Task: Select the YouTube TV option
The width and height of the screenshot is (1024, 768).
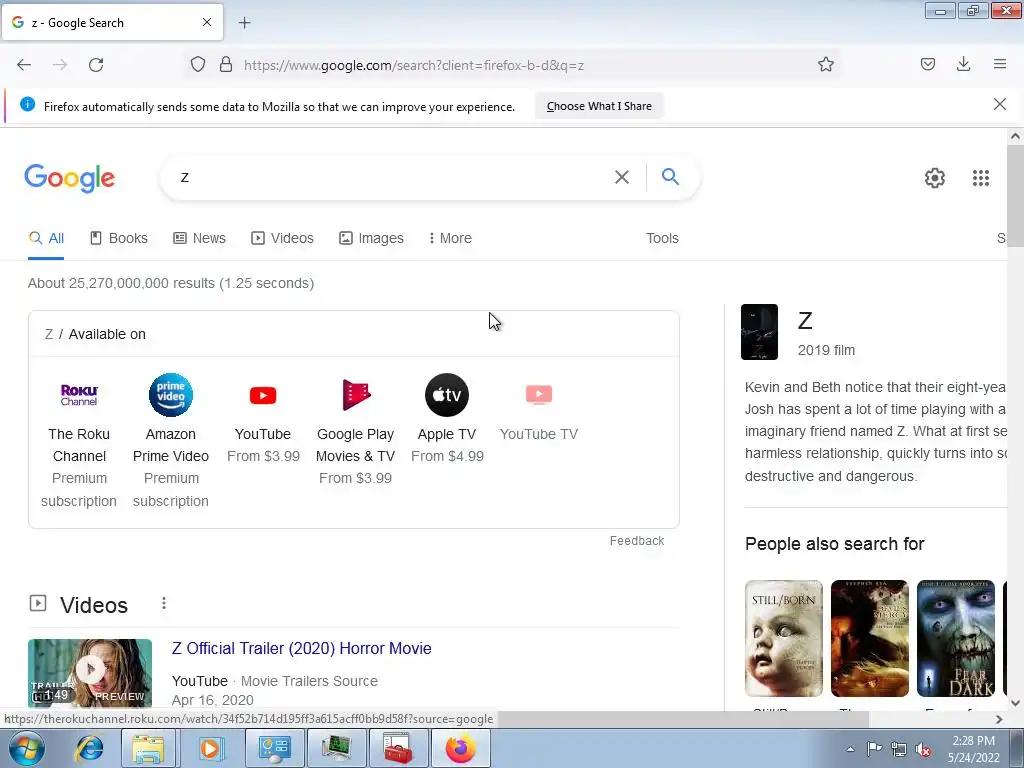Action: (x=539, y=408)
